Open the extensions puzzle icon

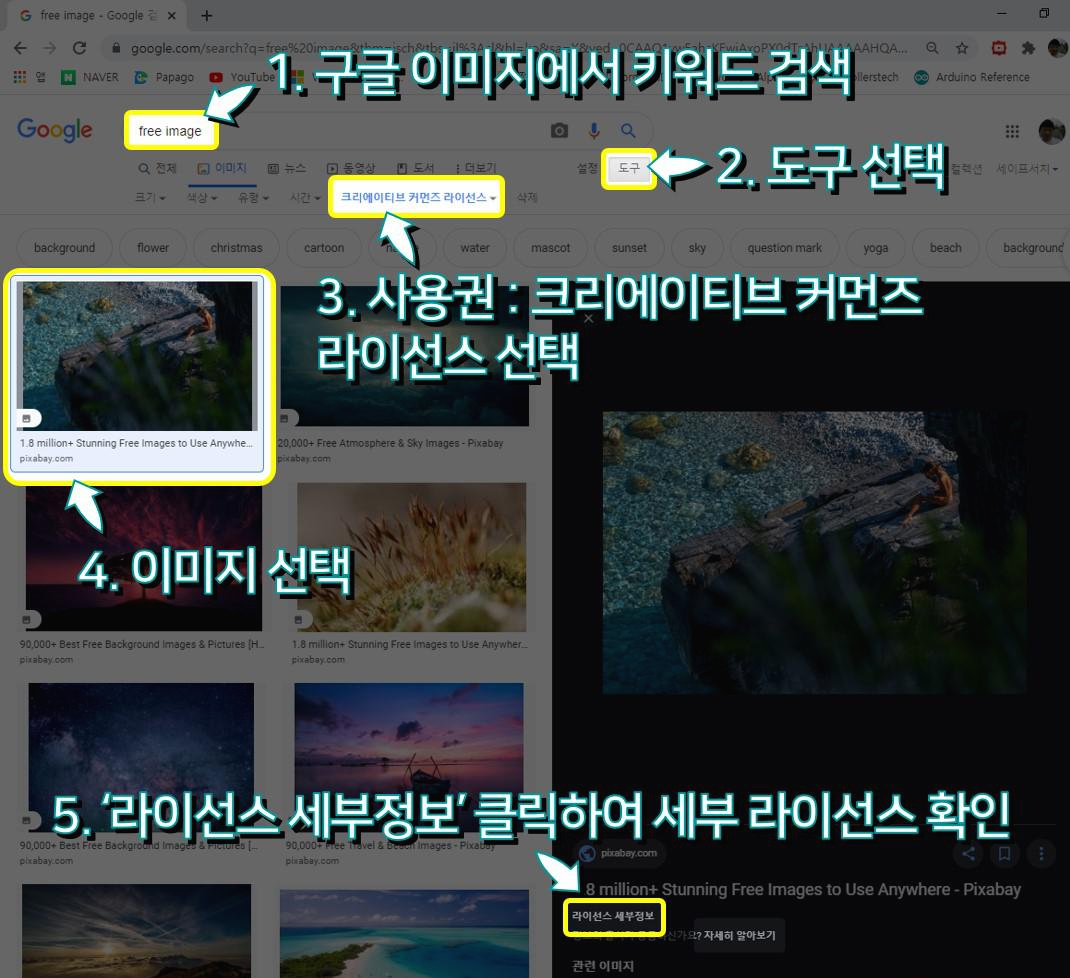point(1028,48)
